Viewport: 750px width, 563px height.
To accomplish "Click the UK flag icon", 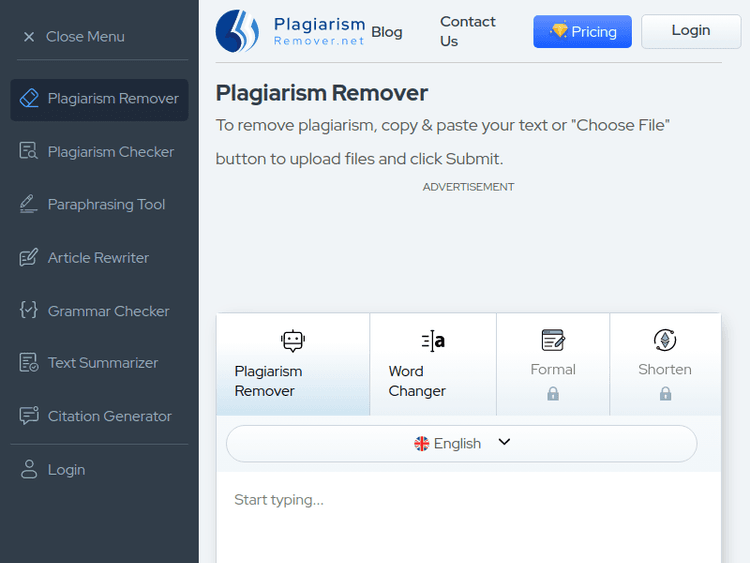I will click(x=421, y=443).
